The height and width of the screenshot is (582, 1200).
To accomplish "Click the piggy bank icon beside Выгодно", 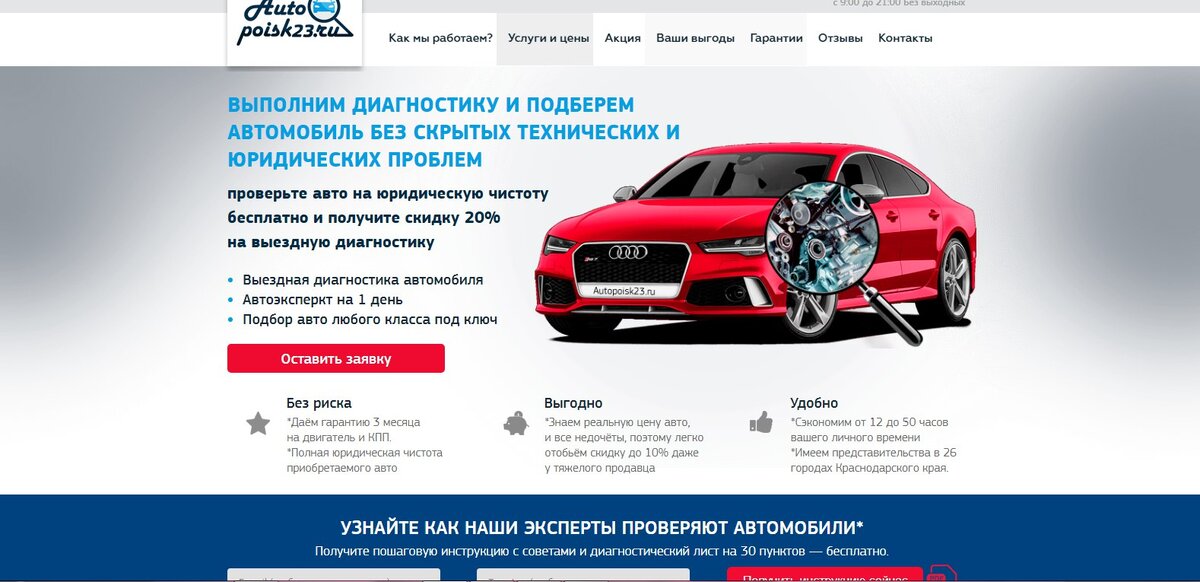I will [x=516, y=423].
